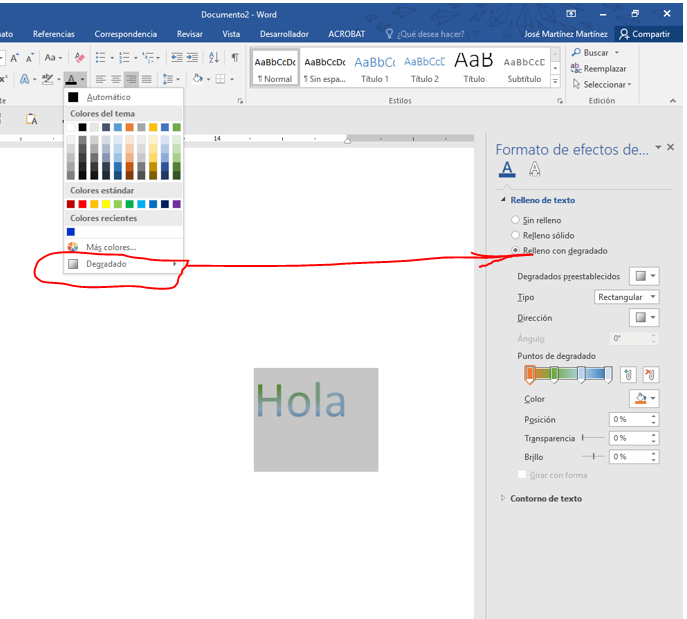This screenshot has width=687, height=619.
Task: Select Text Fill and Outline tab icon
Action: [507, 169]
